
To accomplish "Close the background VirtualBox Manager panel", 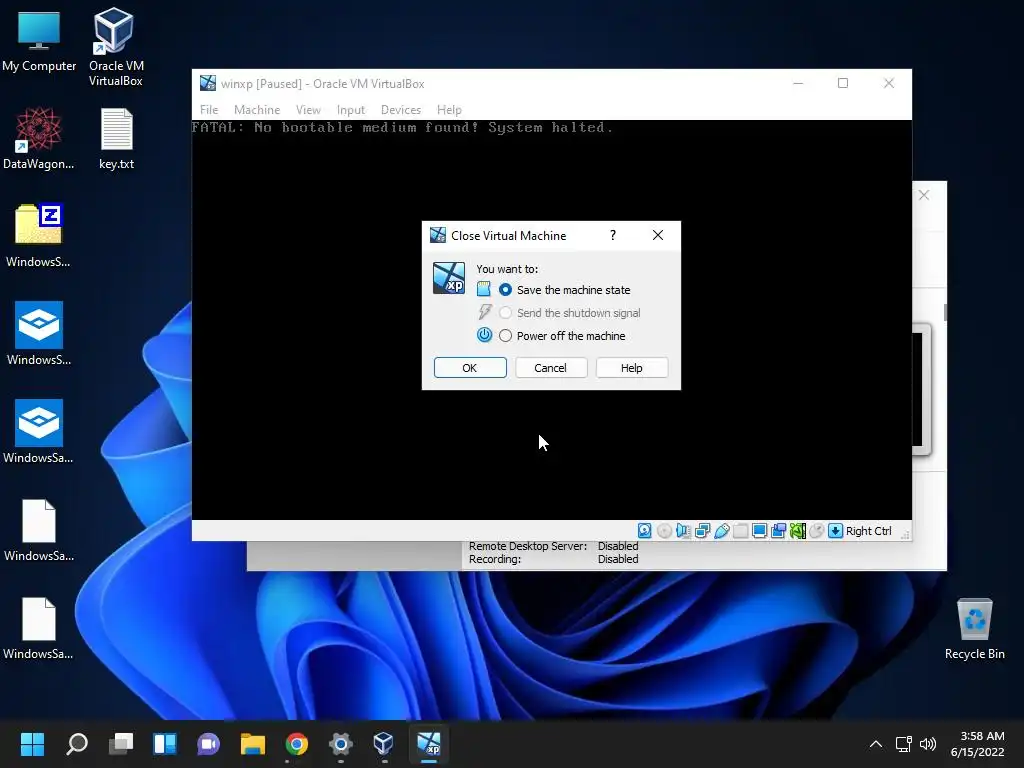I will click(924, 195).
